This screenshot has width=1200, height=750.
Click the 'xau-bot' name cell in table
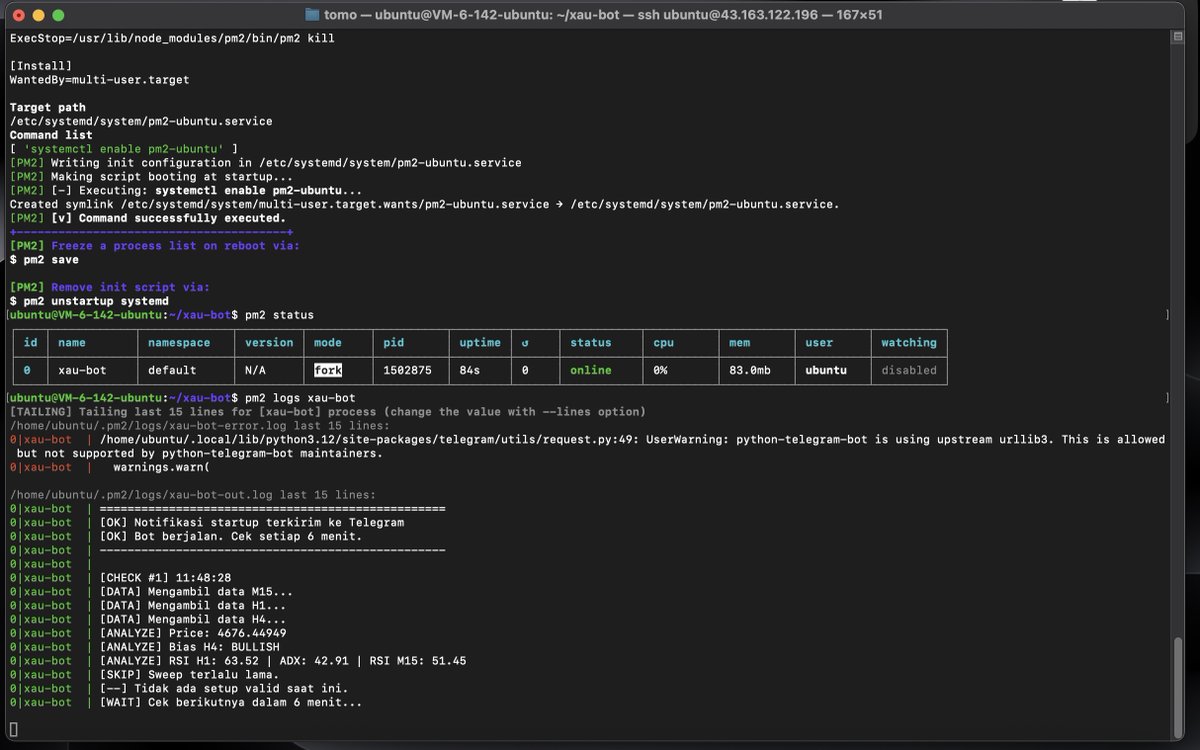82,370
